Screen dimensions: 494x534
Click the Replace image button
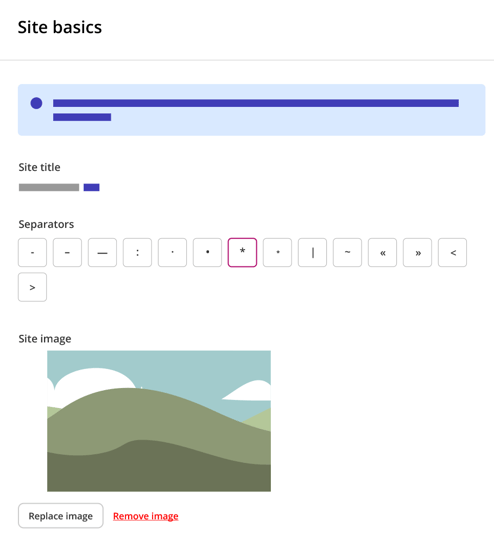[61, 516]
